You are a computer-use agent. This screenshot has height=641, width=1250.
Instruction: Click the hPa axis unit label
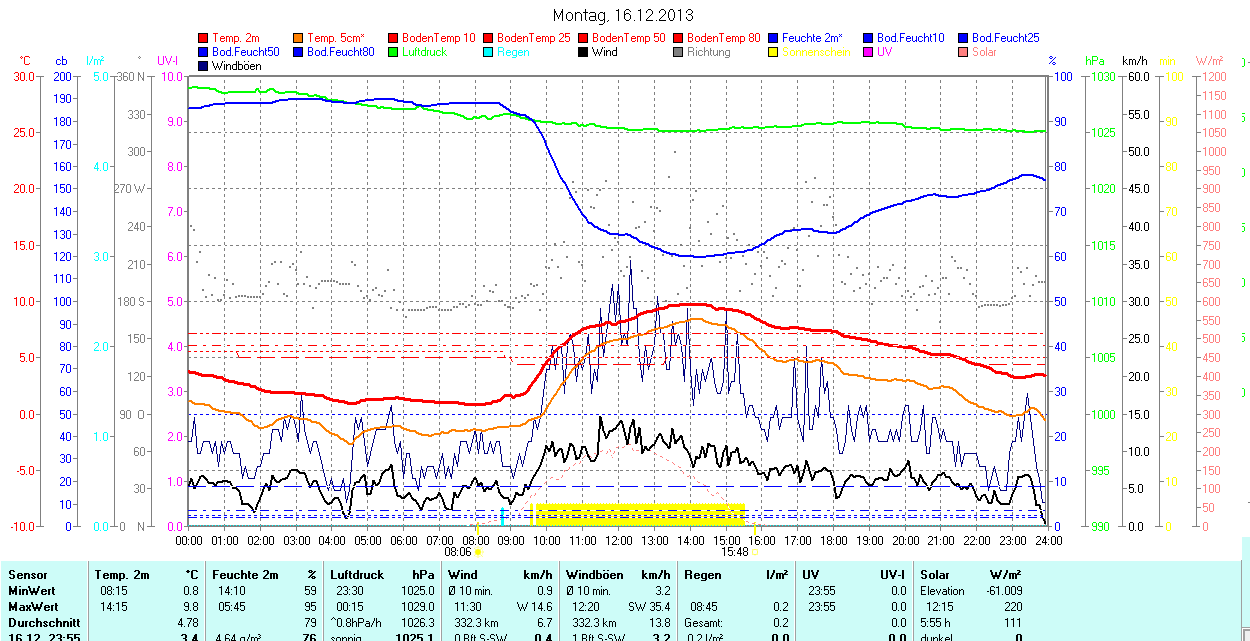[x=1093, y=61]
